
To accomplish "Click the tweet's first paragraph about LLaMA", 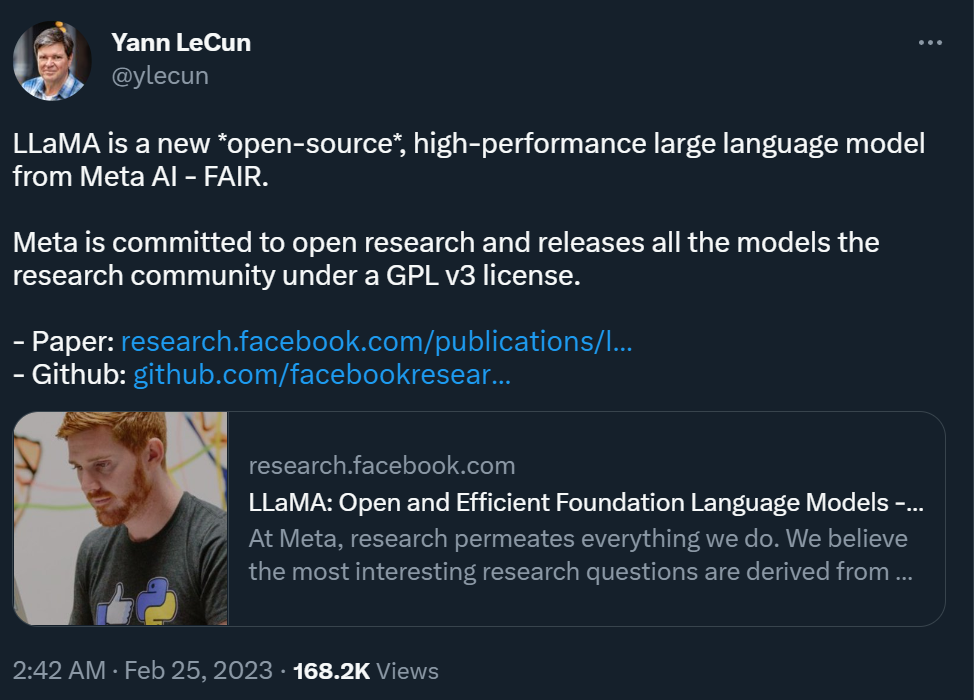I will coord(468,160).
